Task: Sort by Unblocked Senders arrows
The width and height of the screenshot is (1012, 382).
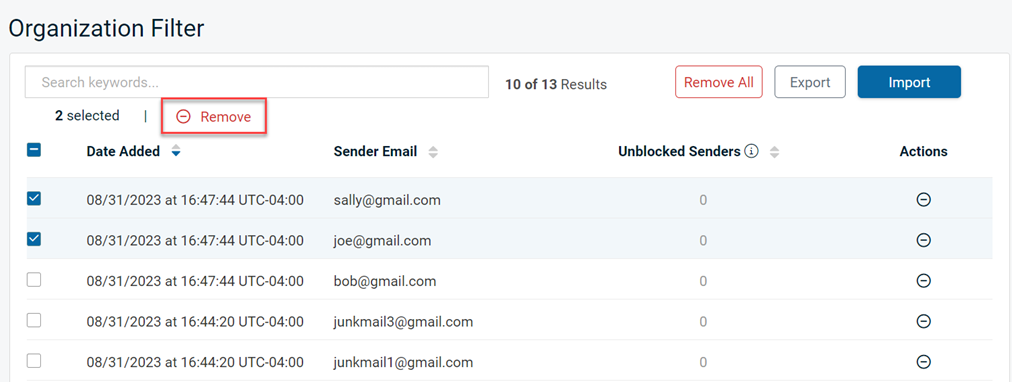Action: 774,152
